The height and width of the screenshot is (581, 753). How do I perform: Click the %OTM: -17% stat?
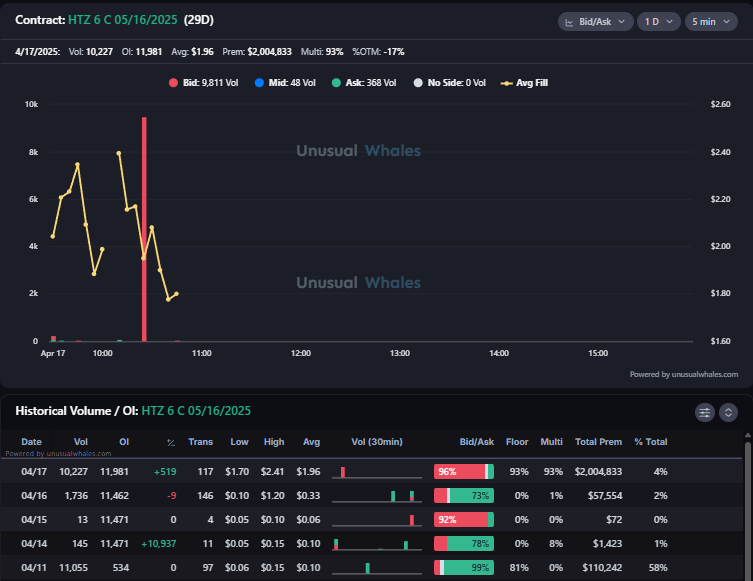tap(378, 51)
